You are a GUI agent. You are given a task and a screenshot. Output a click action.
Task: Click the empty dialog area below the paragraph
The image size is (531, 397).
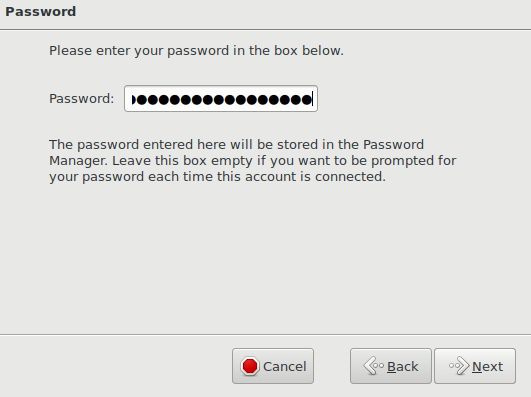[x=266, y=259]
